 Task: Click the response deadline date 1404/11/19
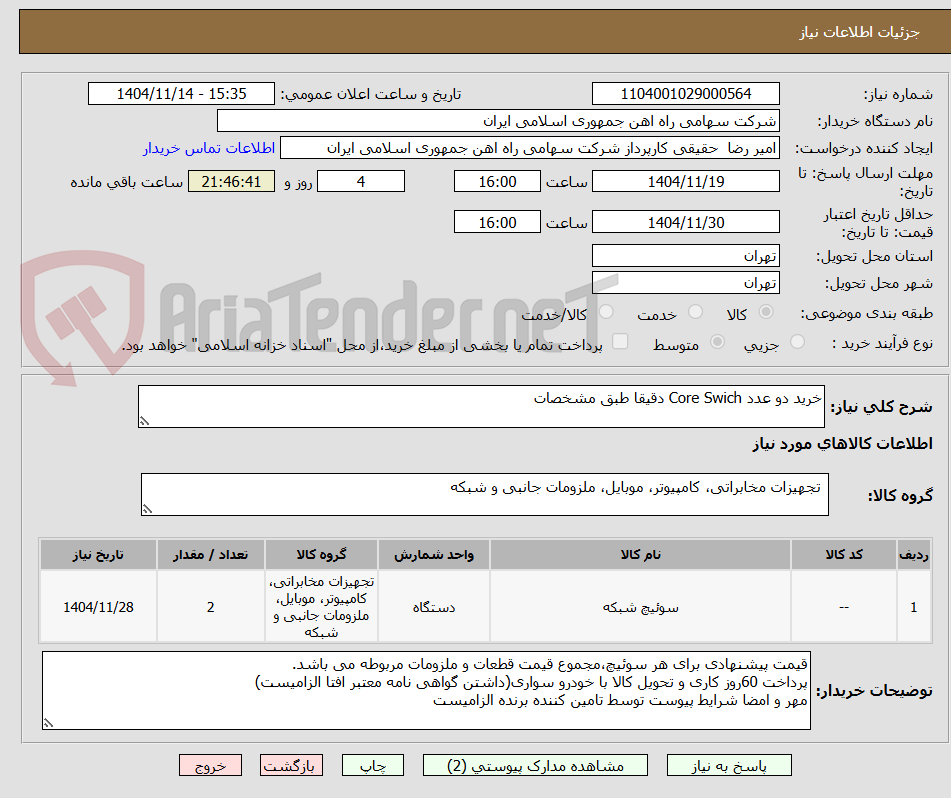tap(685, 181)
